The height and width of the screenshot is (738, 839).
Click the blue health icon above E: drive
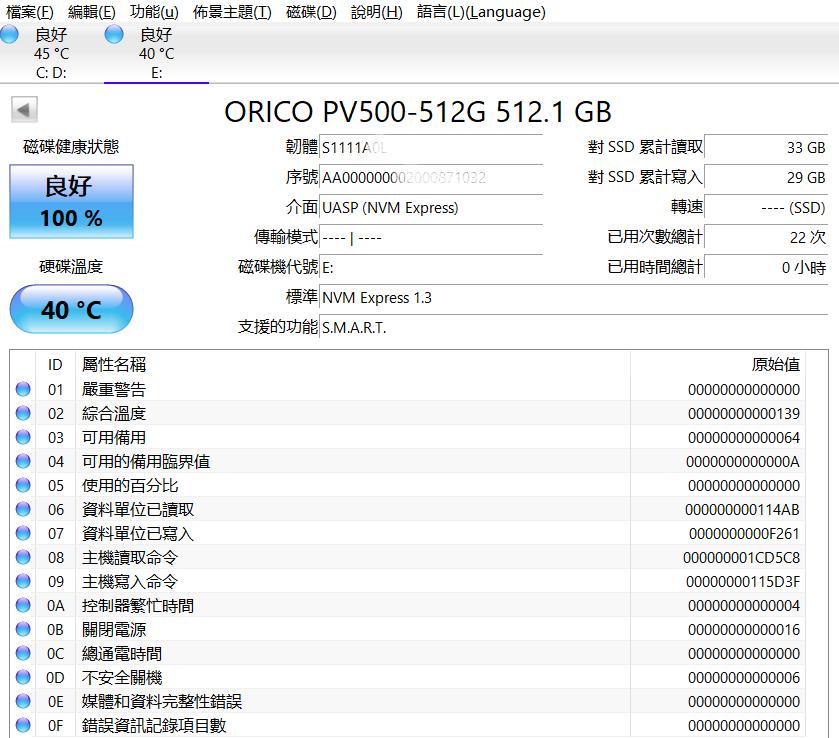point(113,33)
